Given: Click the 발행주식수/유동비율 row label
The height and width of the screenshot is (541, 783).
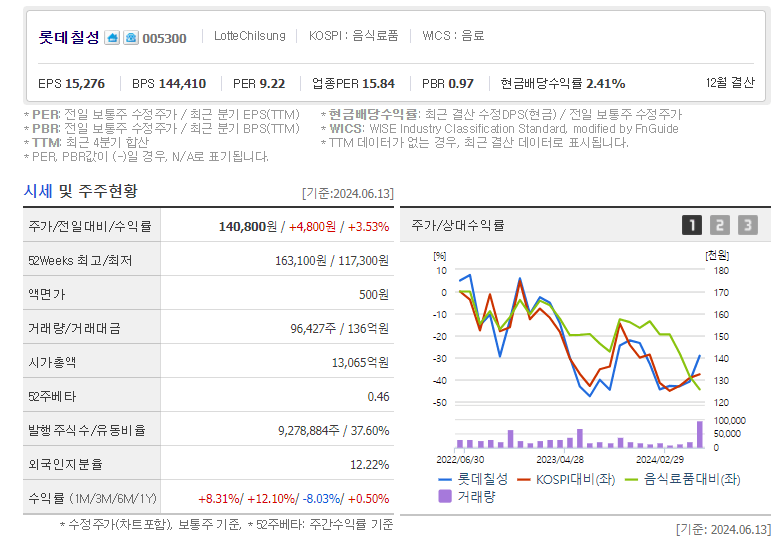Looking at the screenshot, I should point(86,431).
